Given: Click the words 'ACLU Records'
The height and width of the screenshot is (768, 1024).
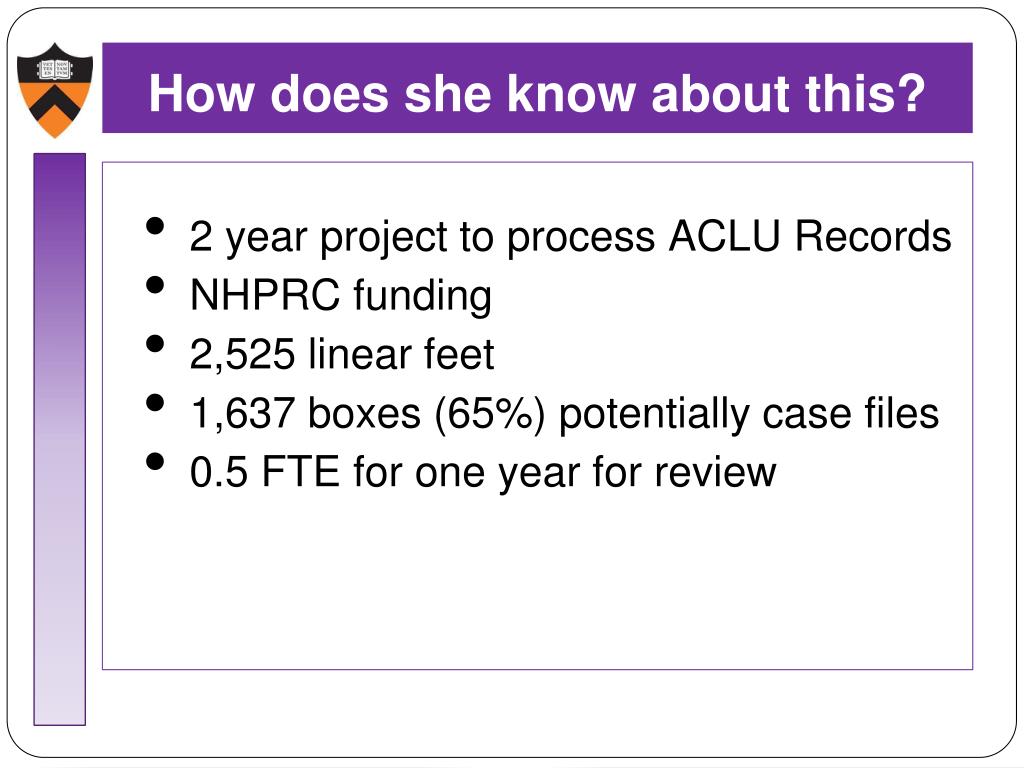Looking at the screenshot, I should (x=810, y=236).
